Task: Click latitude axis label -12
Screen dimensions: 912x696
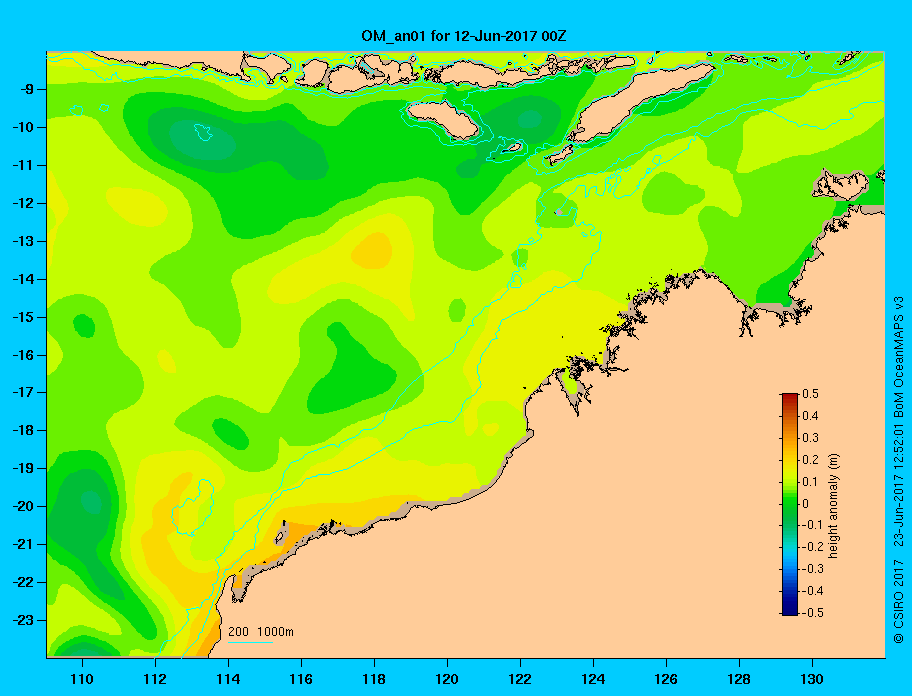Action: (x=23, y=204)
